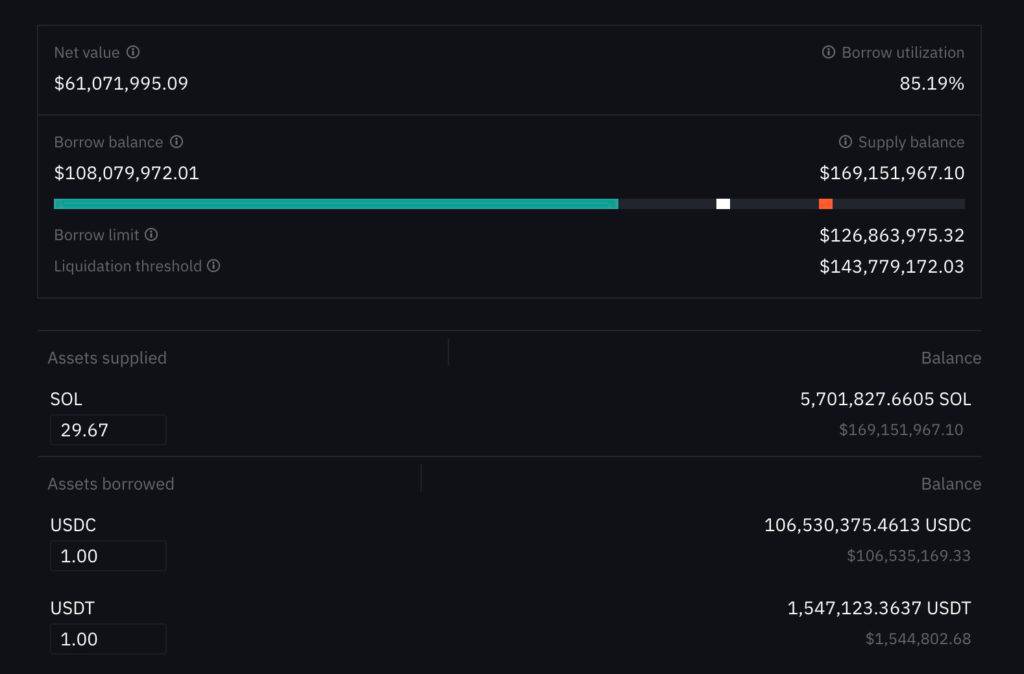Click the info icon beside Net value
The height and width of the screenshot is (674, 1024).
[133, 52]
